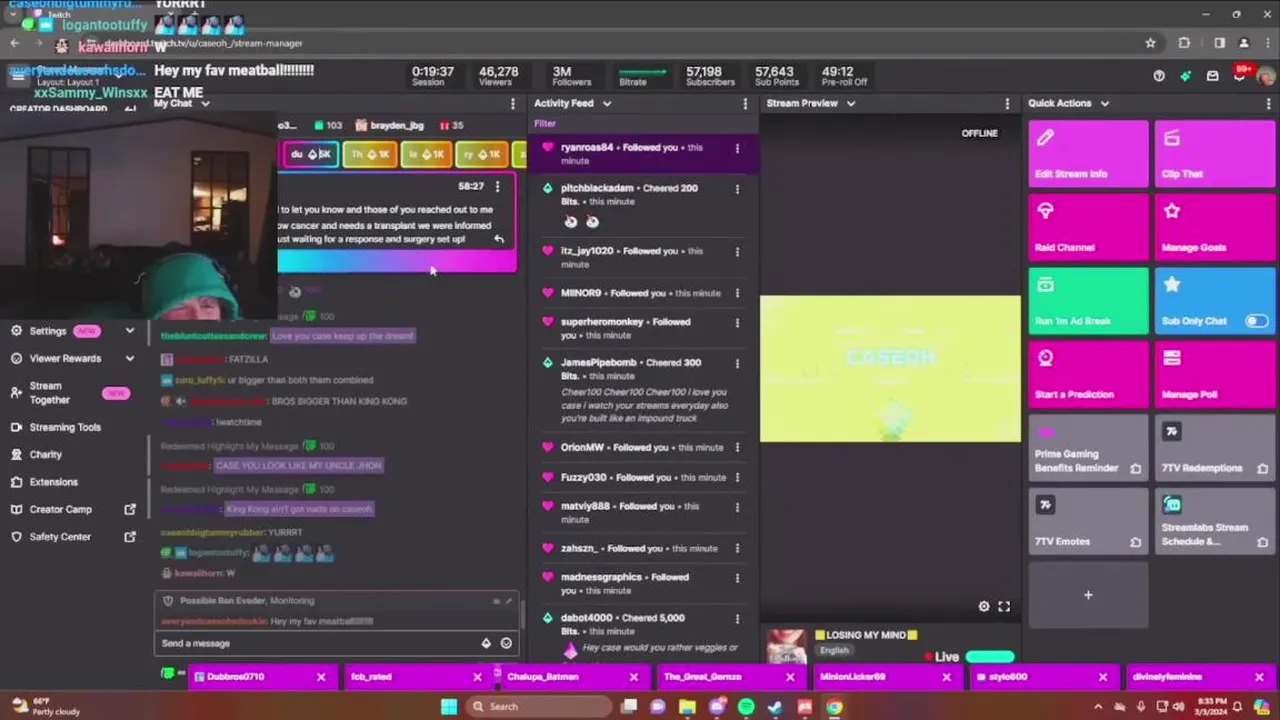Open options for dabot4000 cheer event

click(x=737, y=618)
